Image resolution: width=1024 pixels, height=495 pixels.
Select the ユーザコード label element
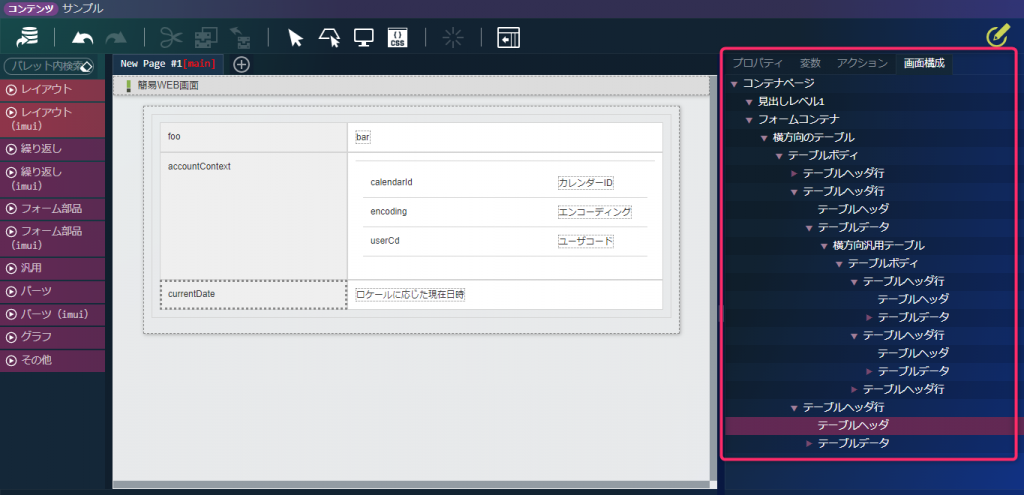[x=585, y=242]
